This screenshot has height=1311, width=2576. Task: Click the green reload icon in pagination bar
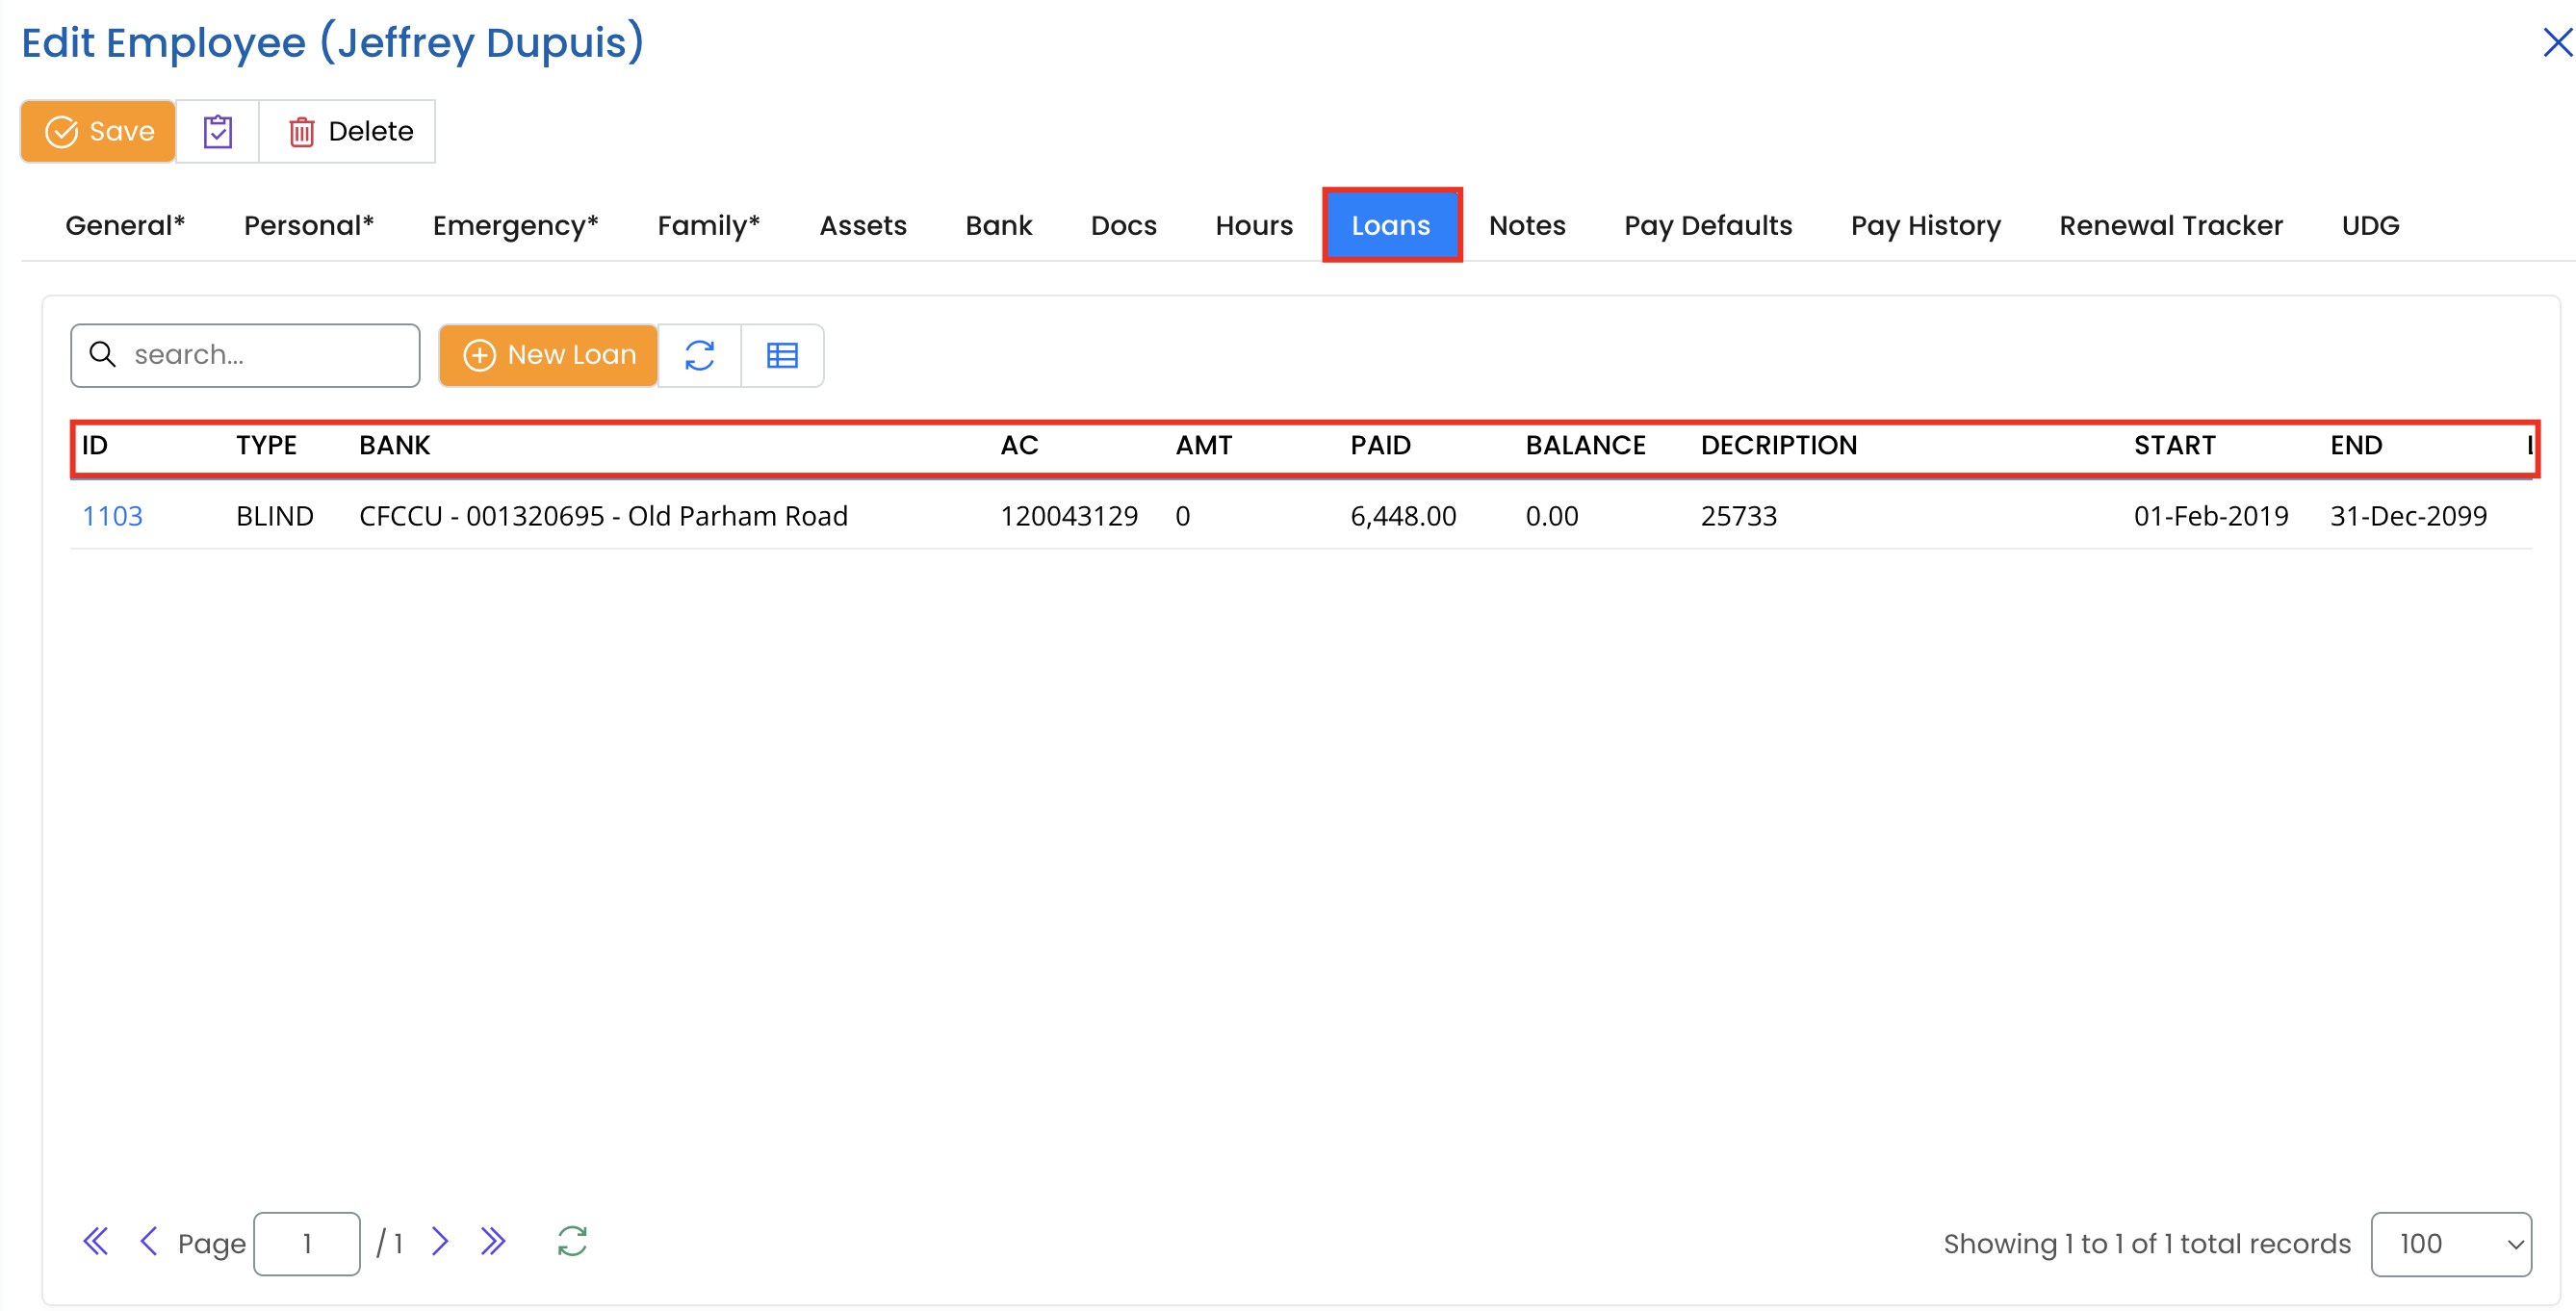tap(572, 1242)
